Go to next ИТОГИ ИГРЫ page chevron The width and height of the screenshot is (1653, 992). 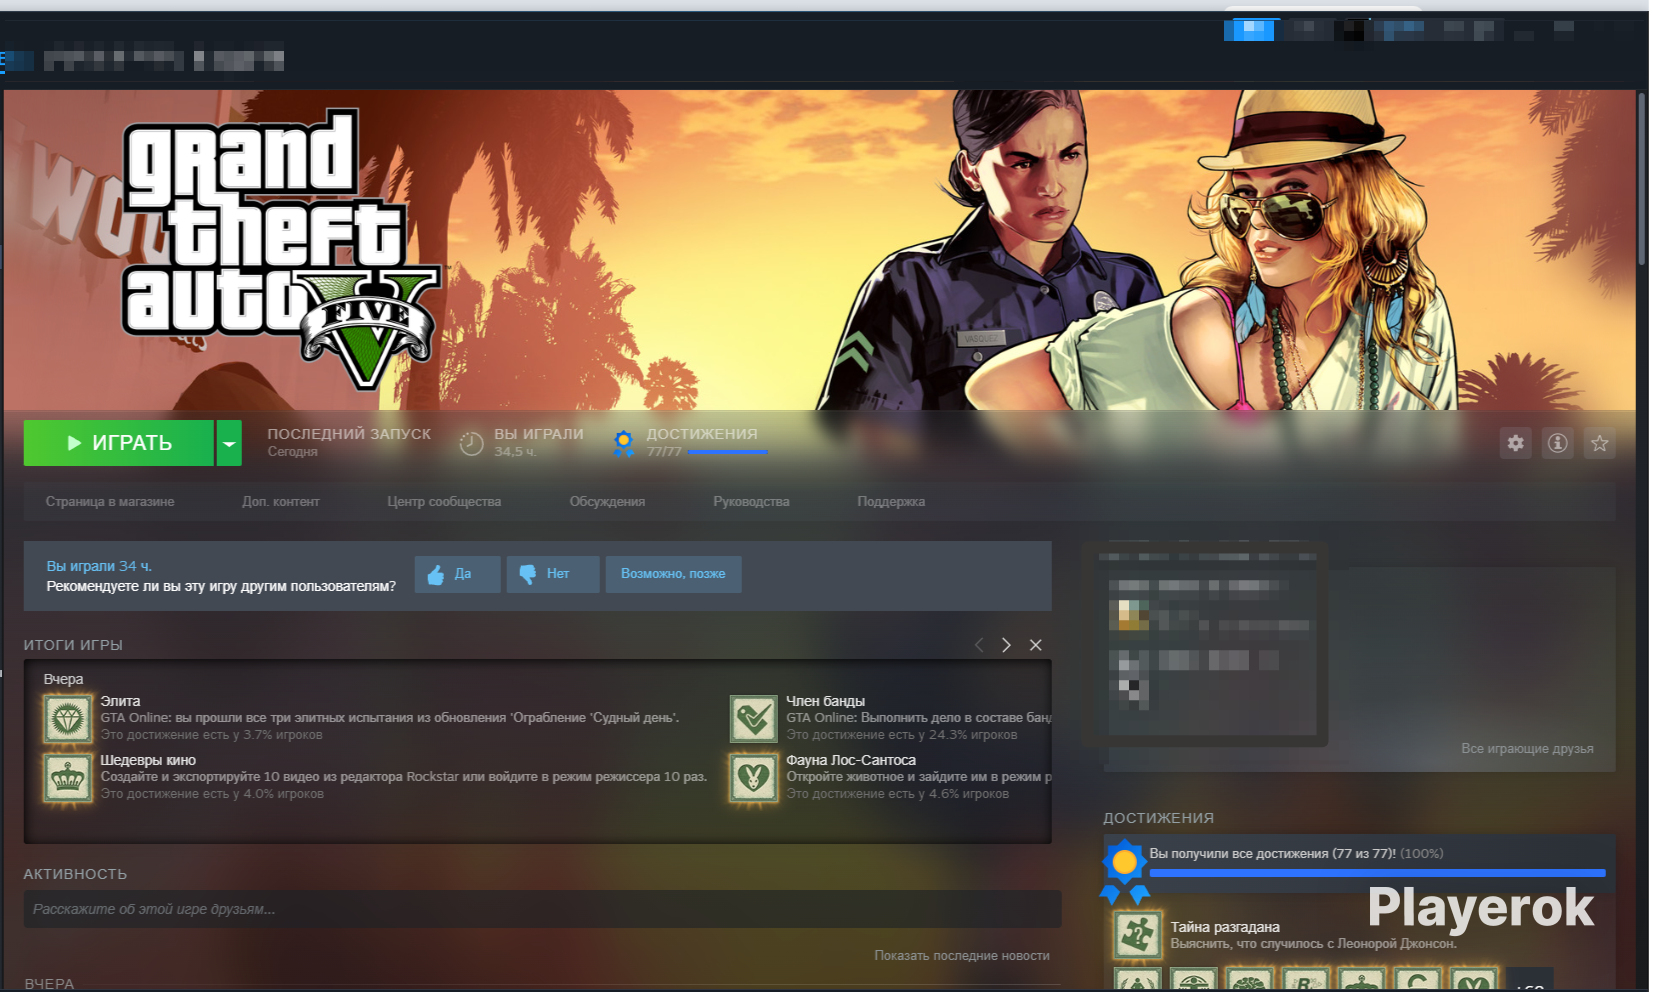pos(1006,645)
